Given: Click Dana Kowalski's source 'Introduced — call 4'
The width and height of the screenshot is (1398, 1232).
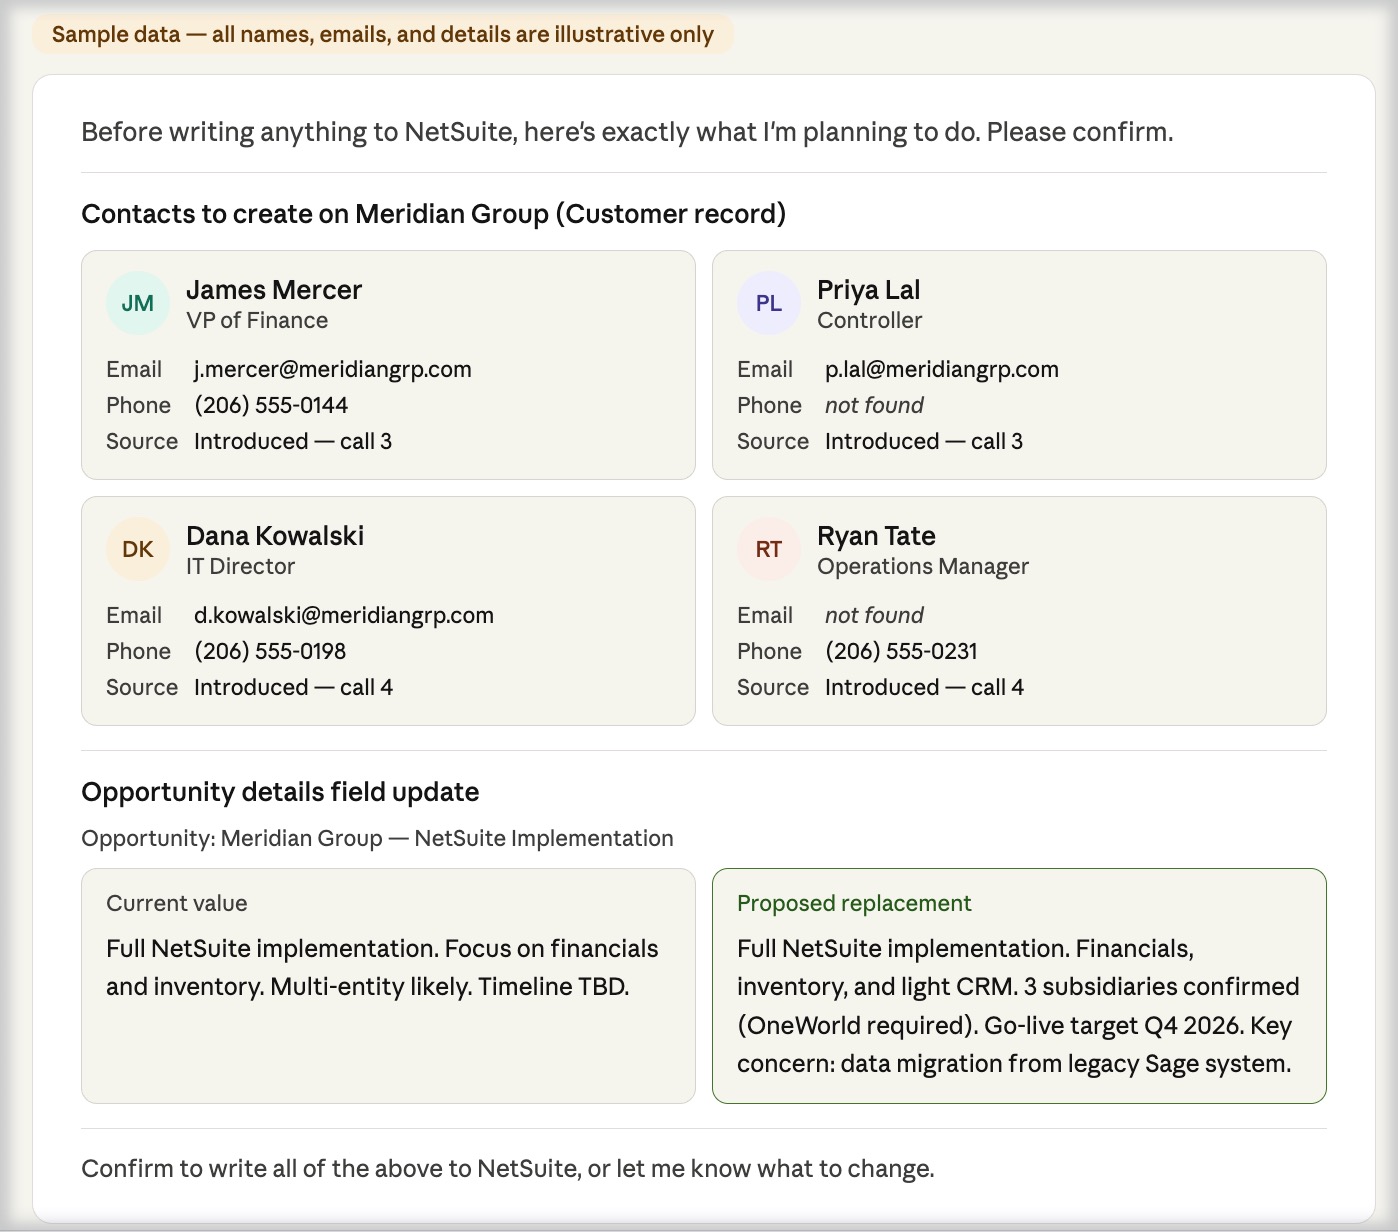Looking at the screenshot, I should tap(293, 687).
